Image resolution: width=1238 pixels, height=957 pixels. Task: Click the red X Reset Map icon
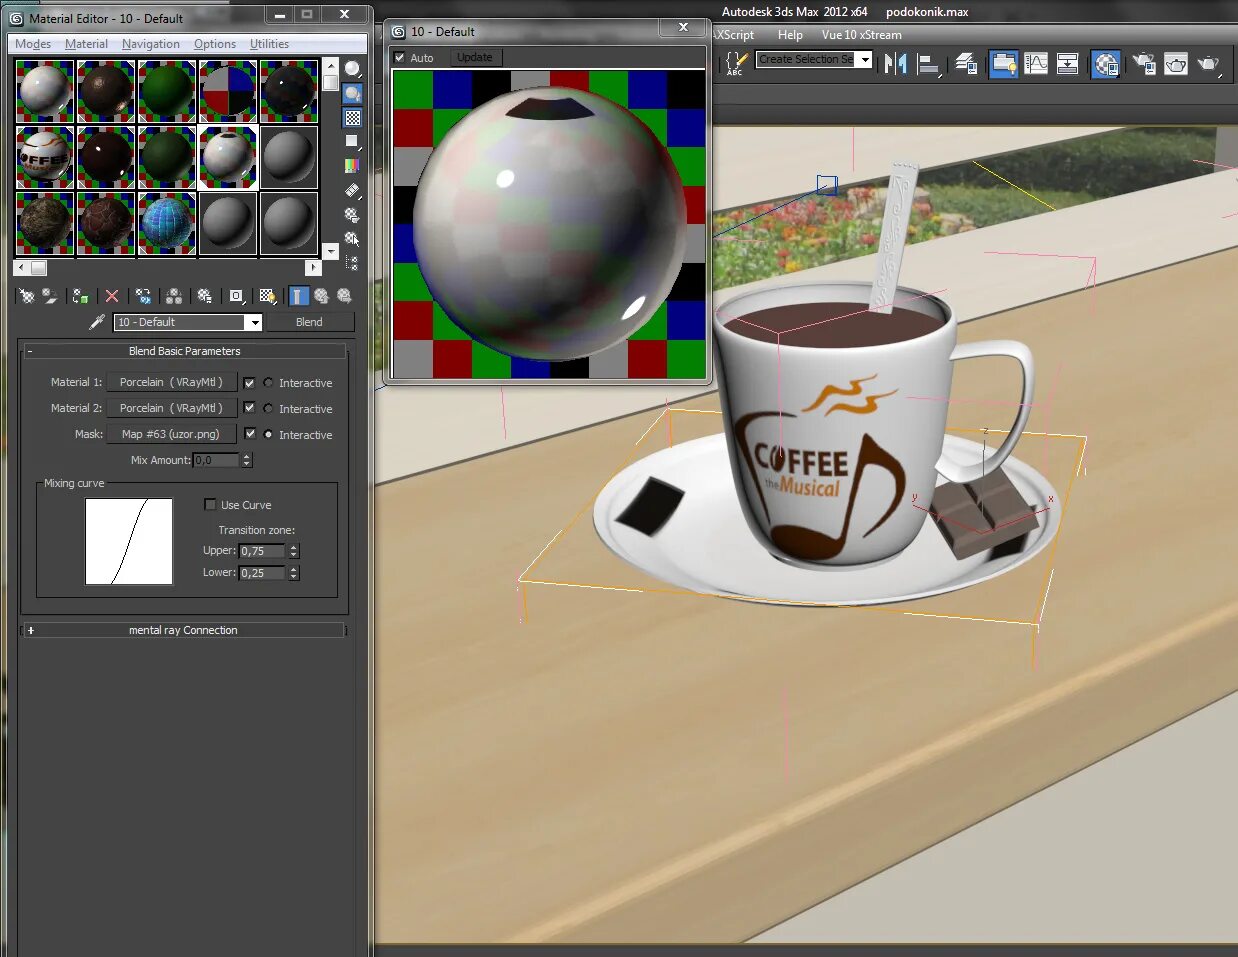tap(112, 296)
